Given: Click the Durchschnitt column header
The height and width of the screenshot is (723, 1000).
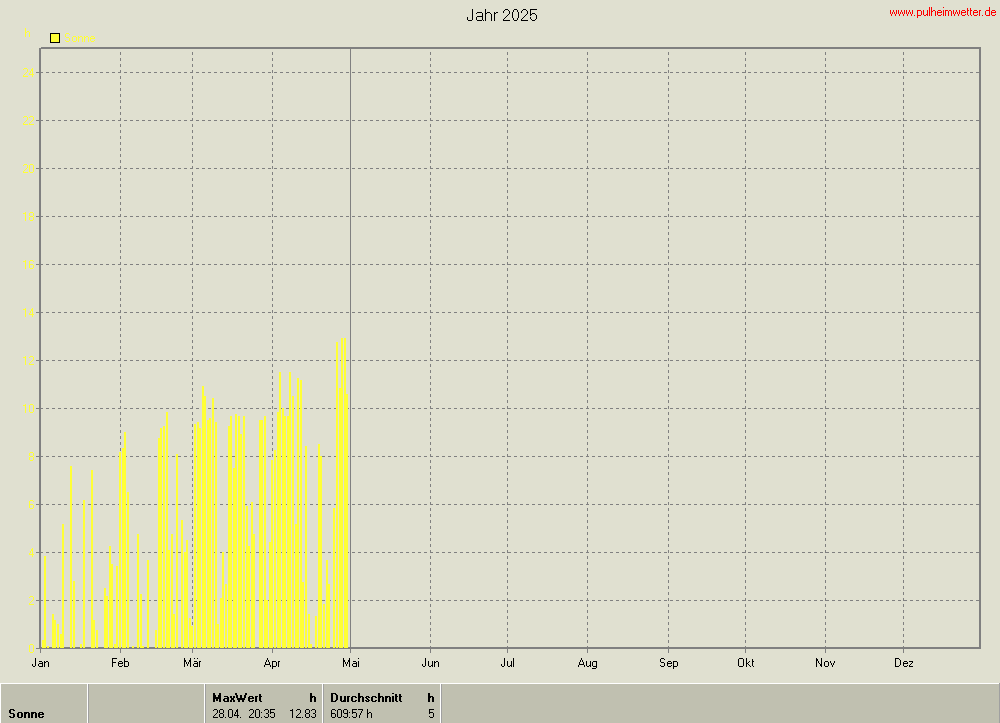Looking at the screenshot, I should coord(366,698).
